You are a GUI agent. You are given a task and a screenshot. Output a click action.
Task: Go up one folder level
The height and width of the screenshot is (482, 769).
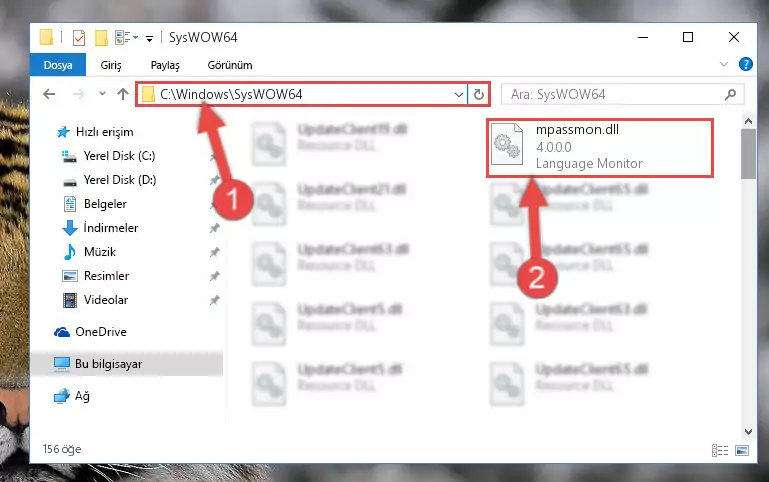pos(123,94)
